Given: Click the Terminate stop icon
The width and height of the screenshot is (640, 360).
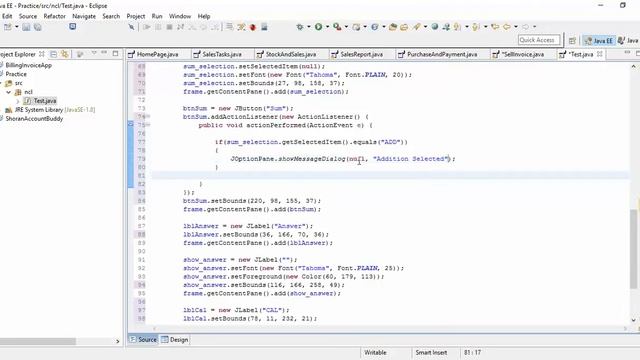Looking at the screenshot, I should (169, 27).
